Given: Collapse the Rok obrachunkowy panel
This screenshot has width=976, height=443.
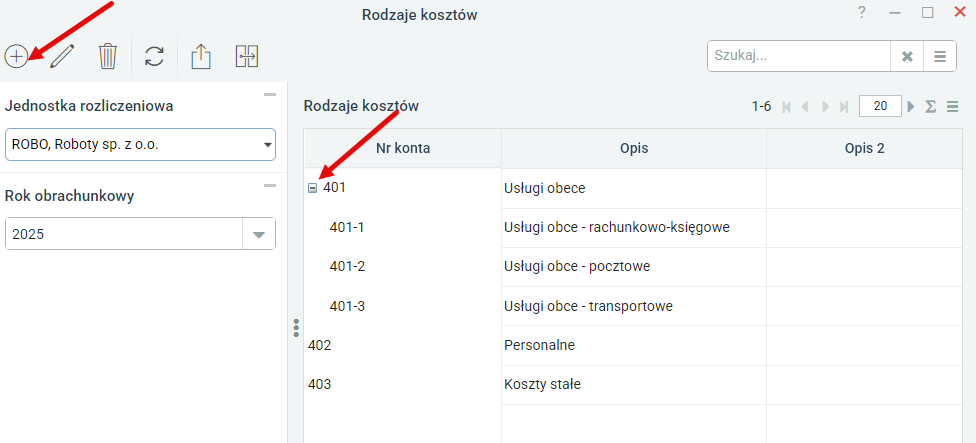Looking at the screenshot, I should coord(270,185).
